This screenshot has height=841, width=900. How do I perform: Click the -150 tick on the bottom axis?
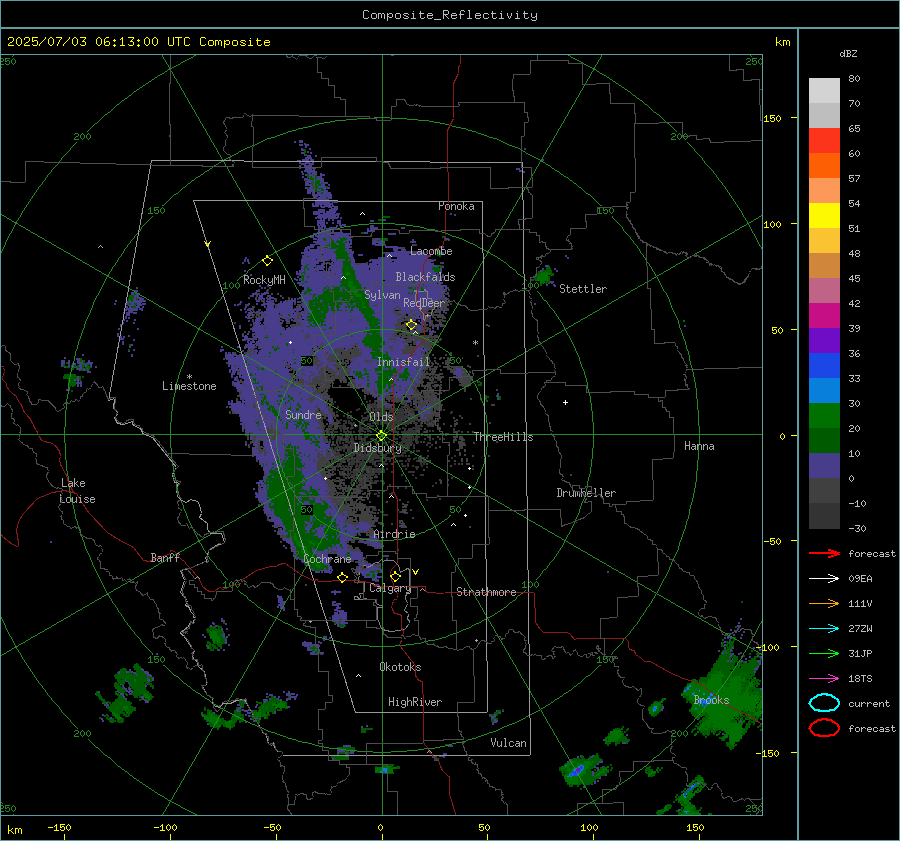[x=59, y=828]
